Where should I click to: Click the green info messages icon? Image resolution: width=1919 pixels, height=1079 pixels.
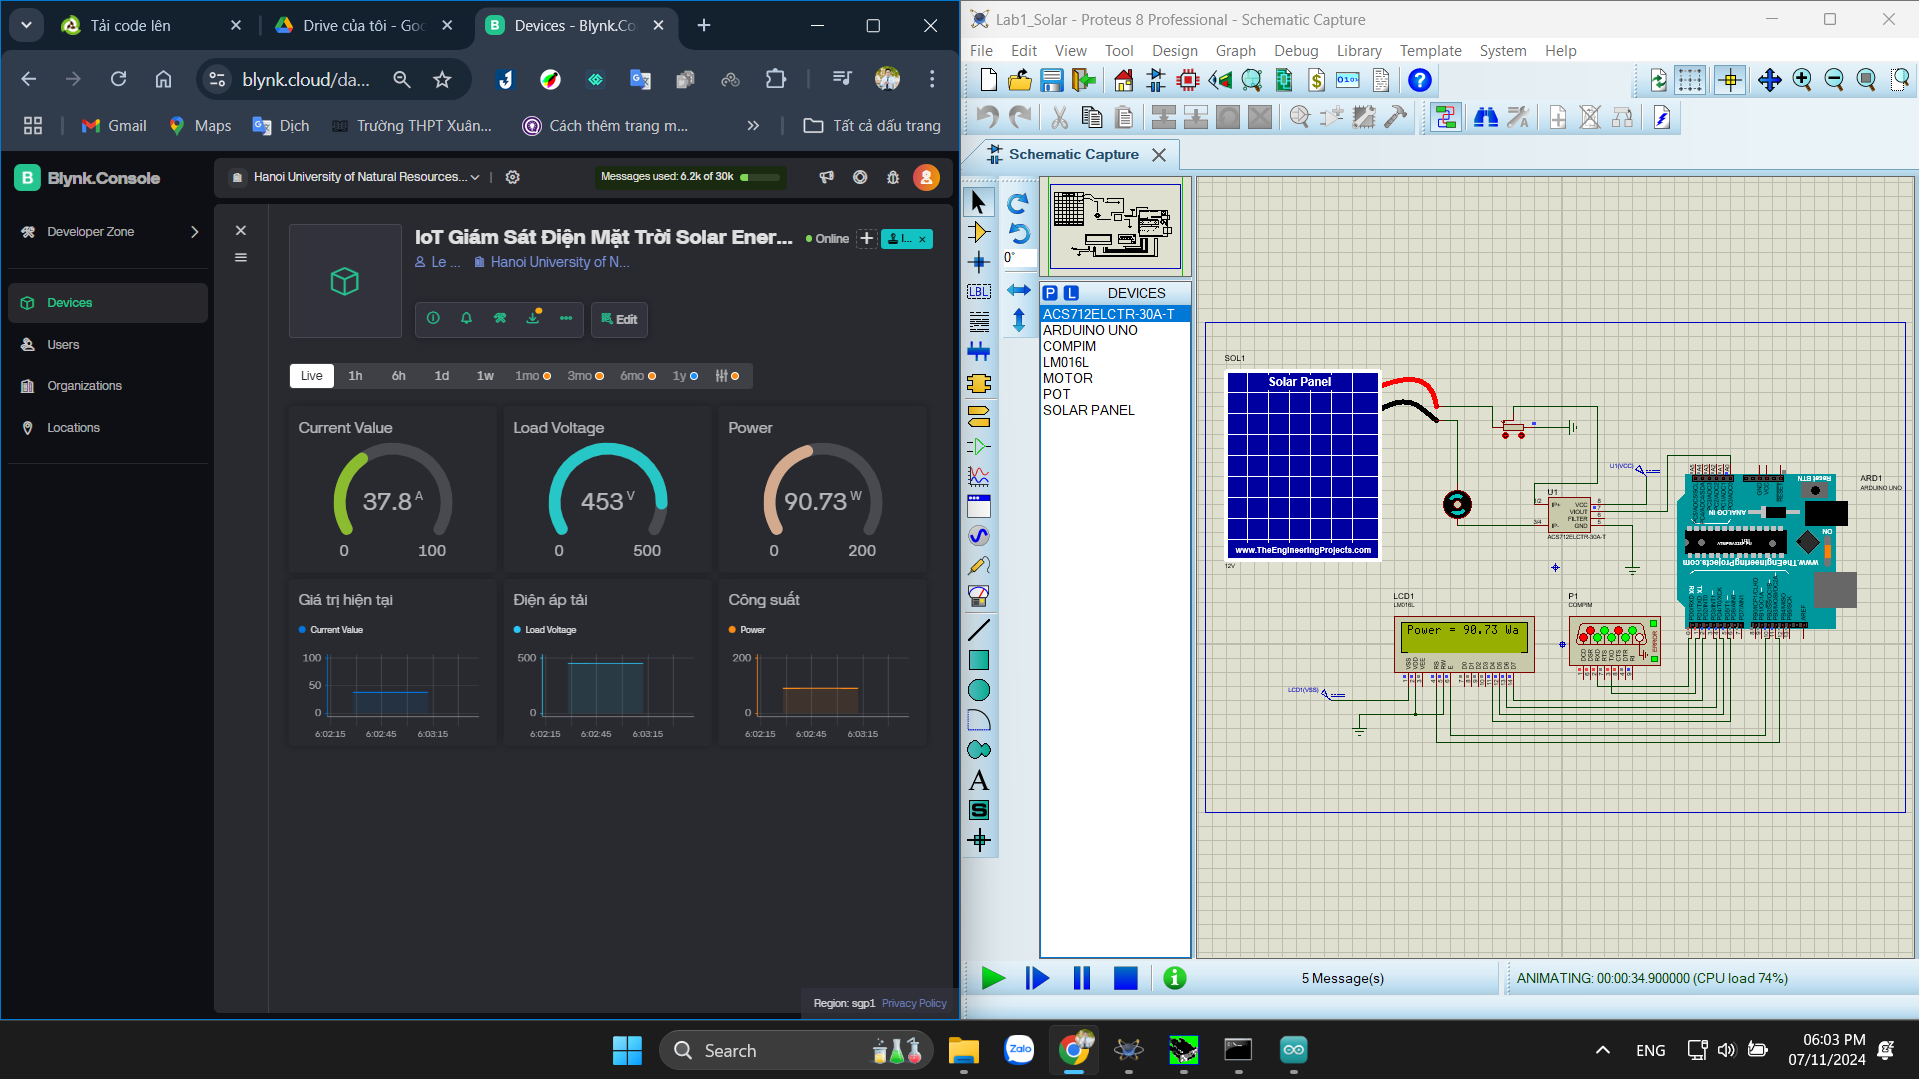click(x=1175, y=978)
